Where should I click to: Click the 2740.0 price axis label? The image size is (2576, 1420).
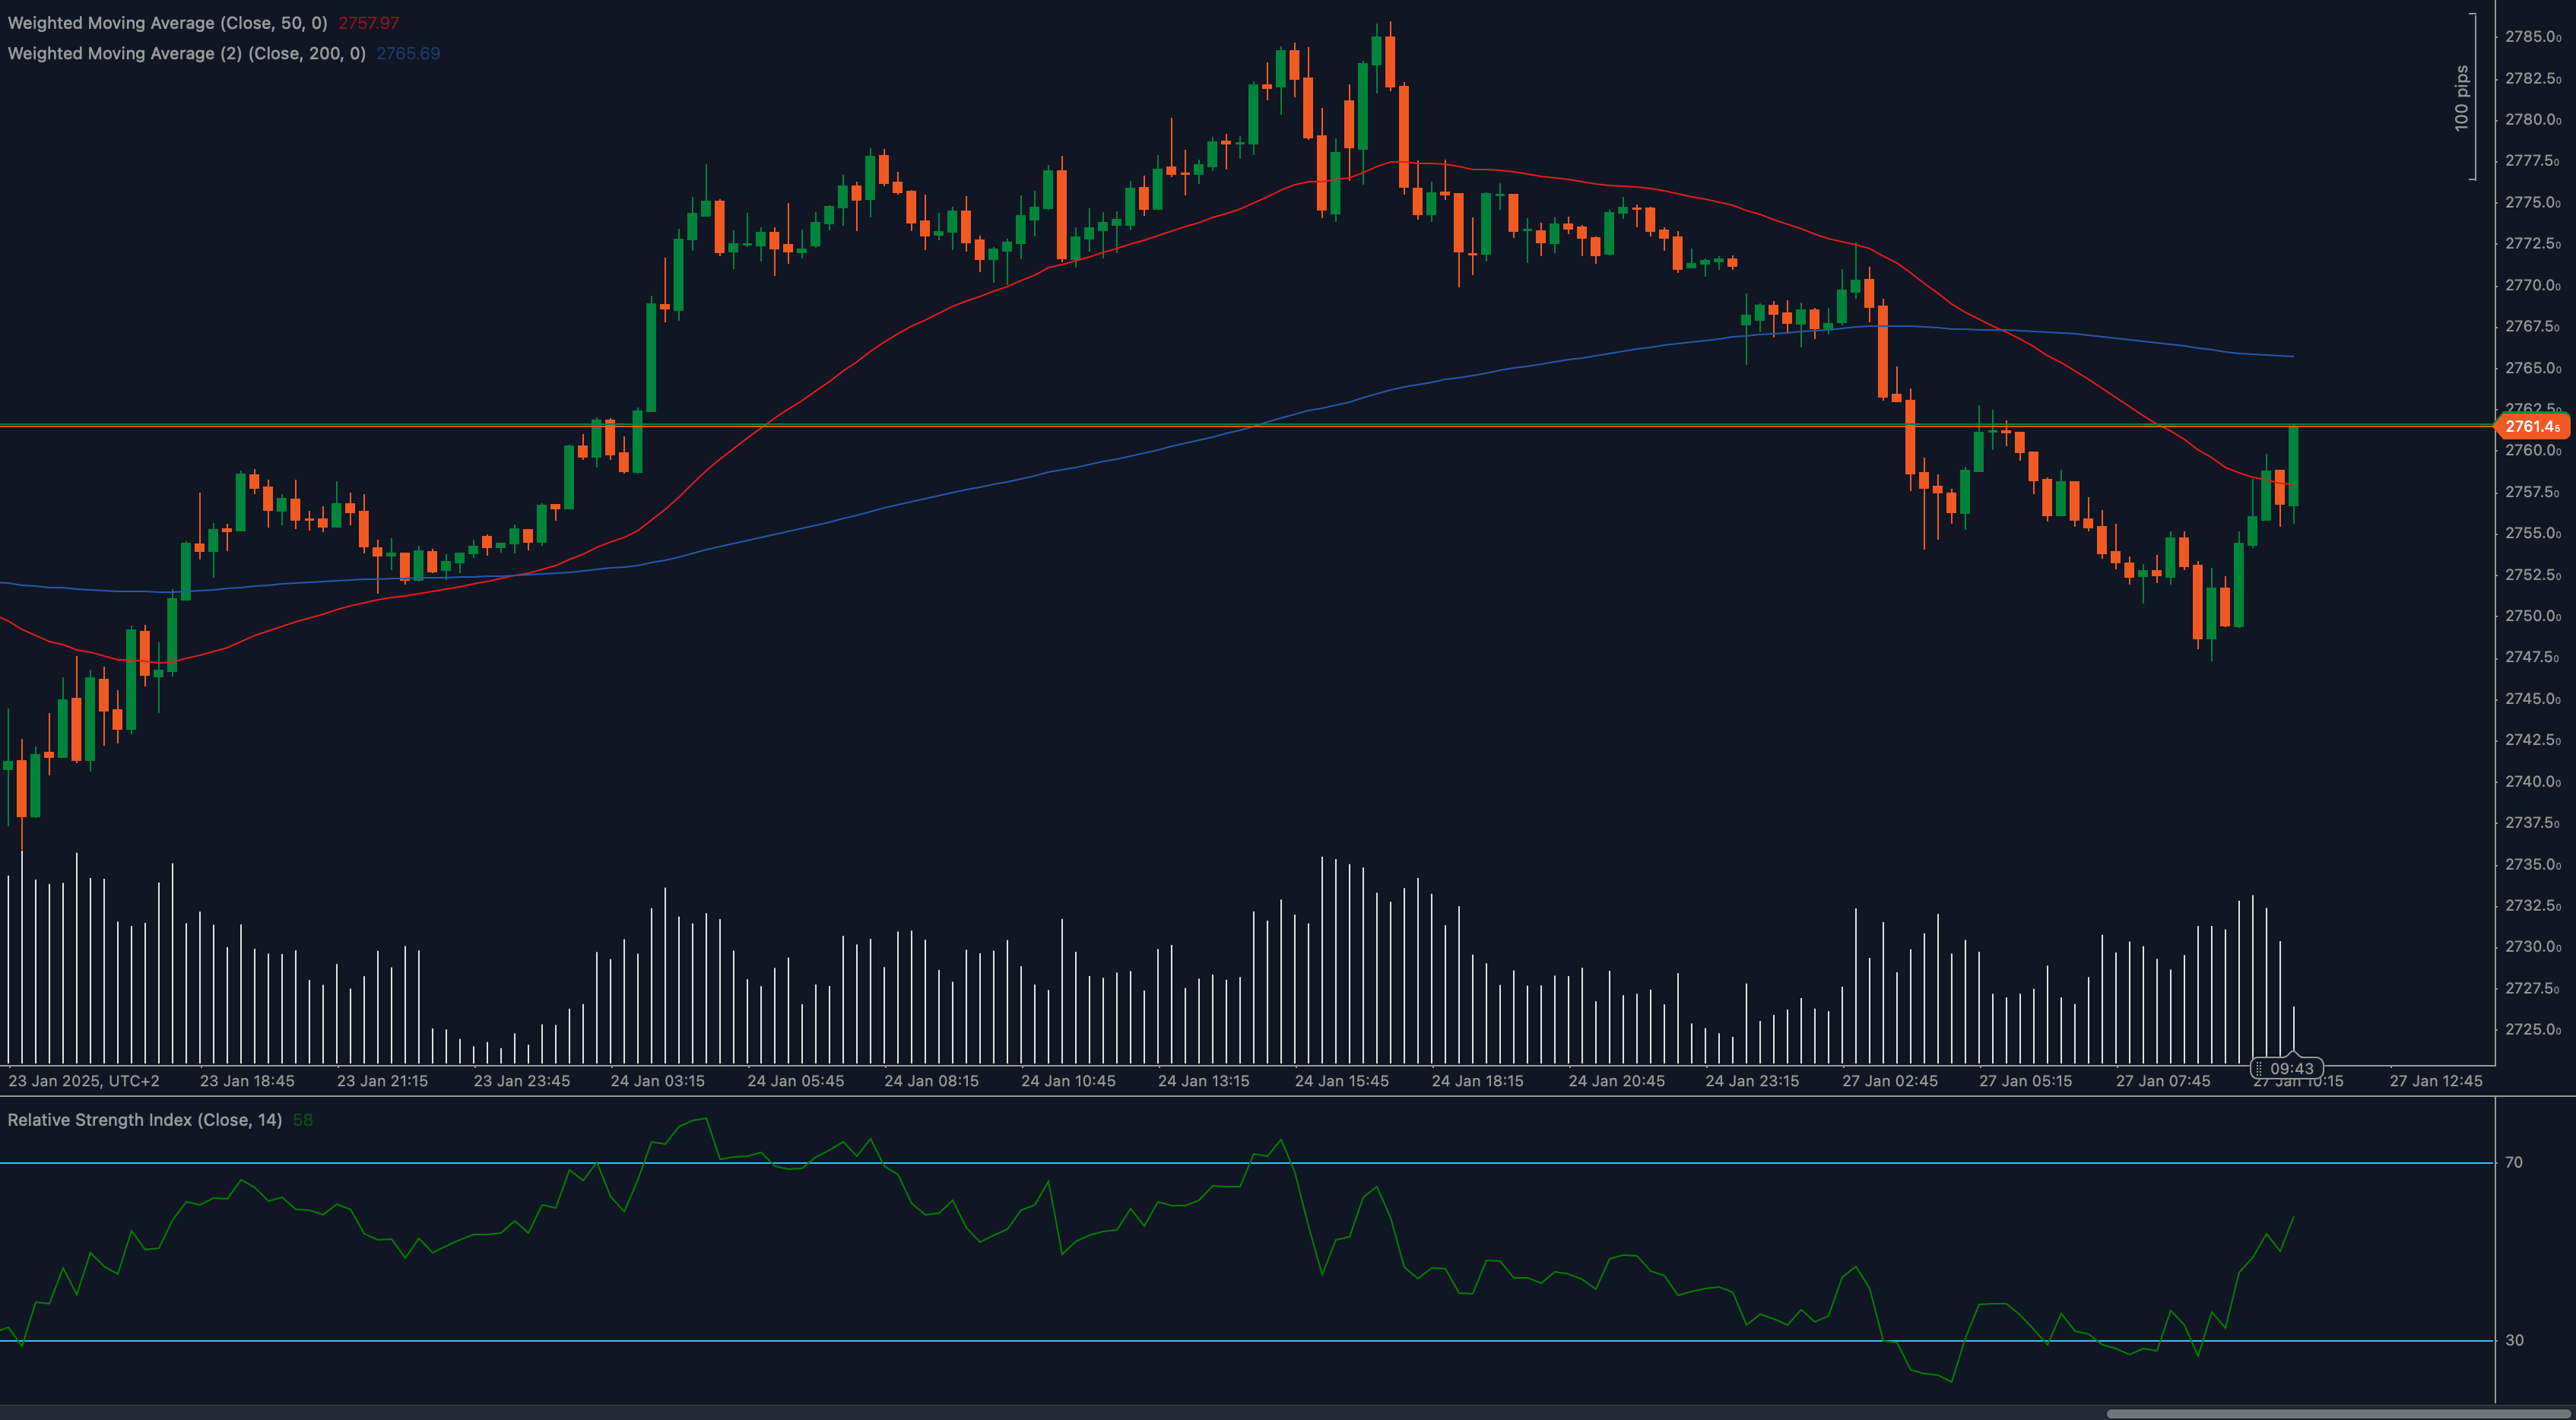pyautogui.click(x=2532, y=781)
